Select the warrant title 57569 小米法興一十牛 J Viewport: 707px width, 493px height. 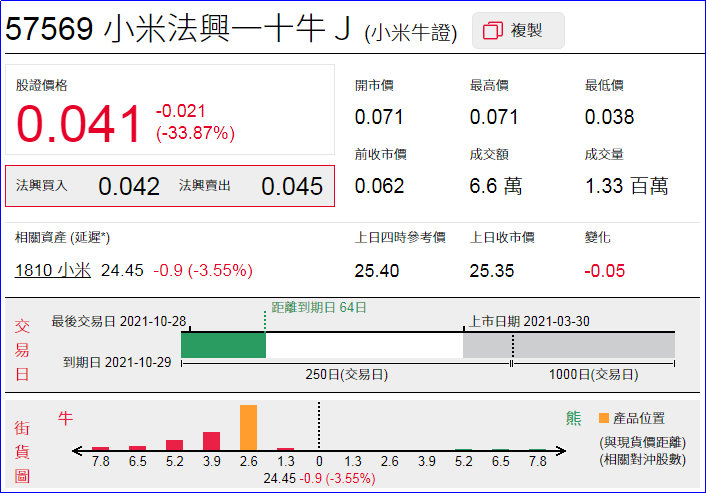click(x=178, y=29)
